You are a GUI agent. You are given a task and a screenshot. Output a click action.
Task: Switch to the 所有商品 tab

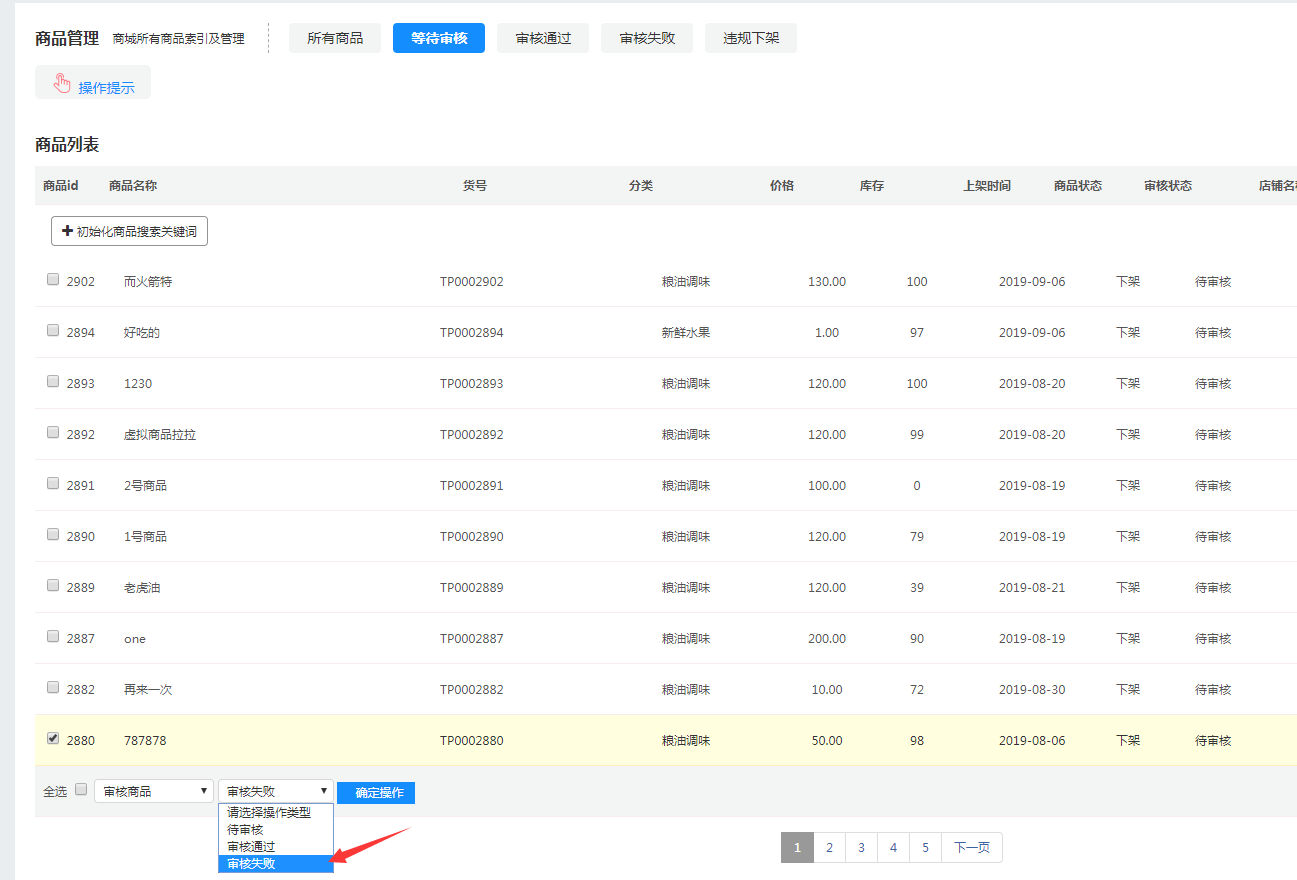tap(335, 38)
